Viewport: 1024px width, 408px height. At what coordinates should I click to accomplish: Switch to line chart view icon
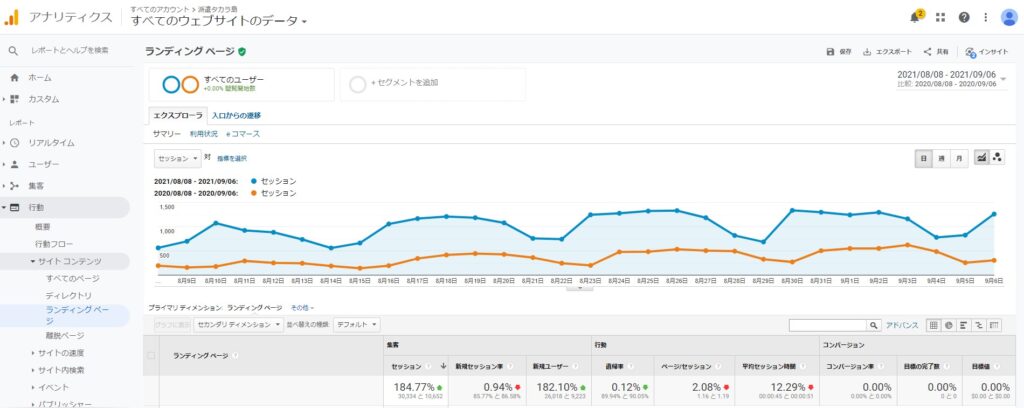982,157
